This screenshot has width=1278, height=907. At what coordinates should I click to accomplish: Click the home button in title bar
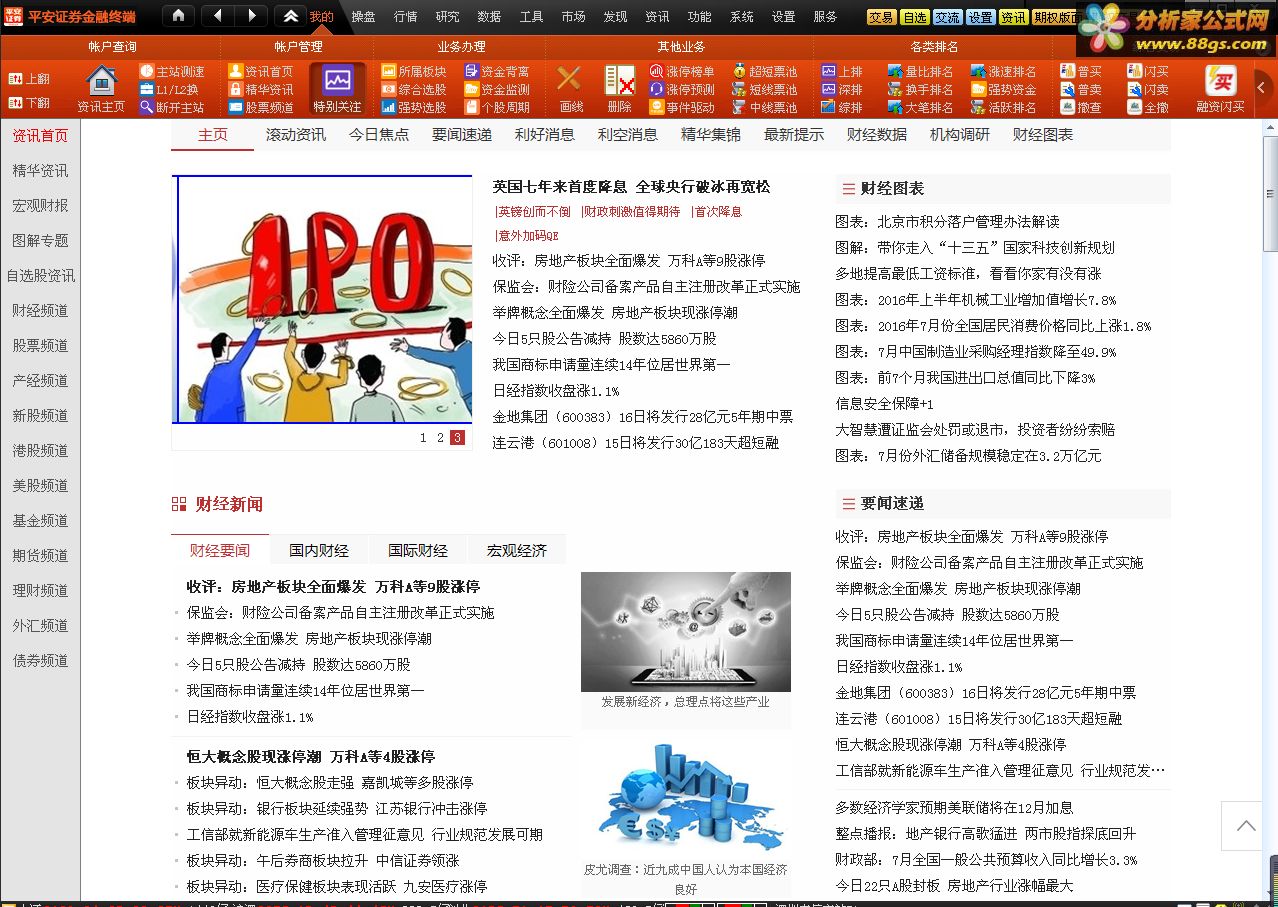[178, 16]
